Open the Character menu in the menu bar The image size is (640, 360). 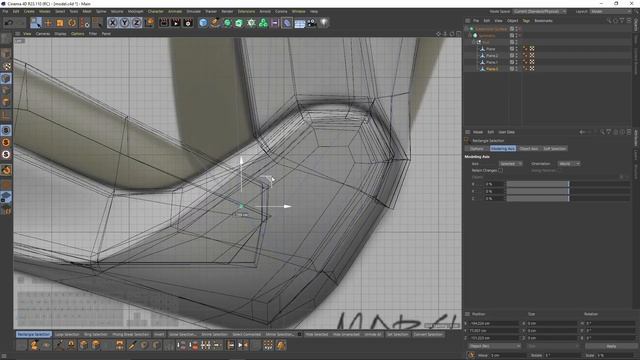click(156, 11)
